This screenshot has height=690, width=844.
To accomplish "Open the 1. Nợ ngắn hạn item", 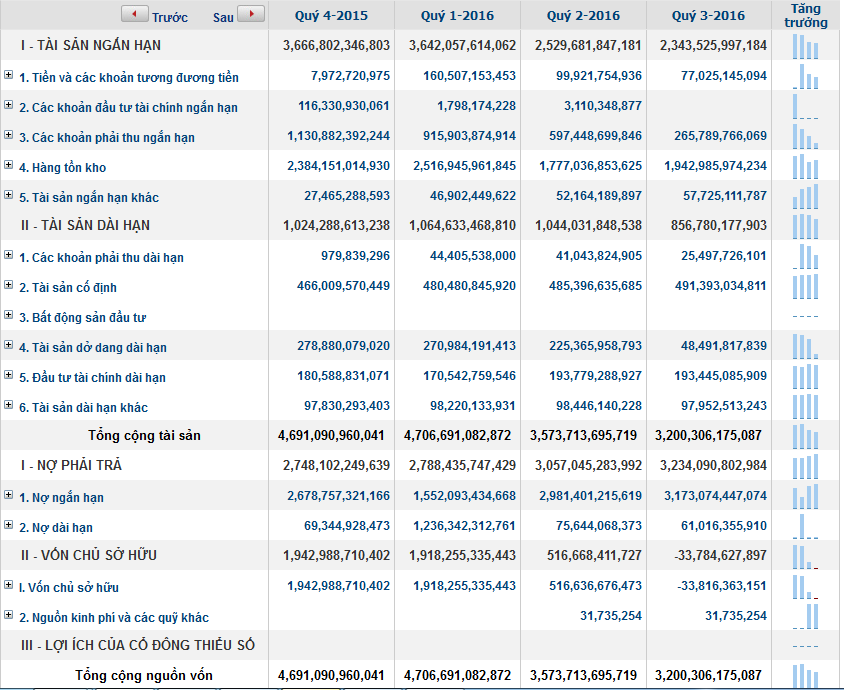I will pyautogui.click(x=61, y=498).
